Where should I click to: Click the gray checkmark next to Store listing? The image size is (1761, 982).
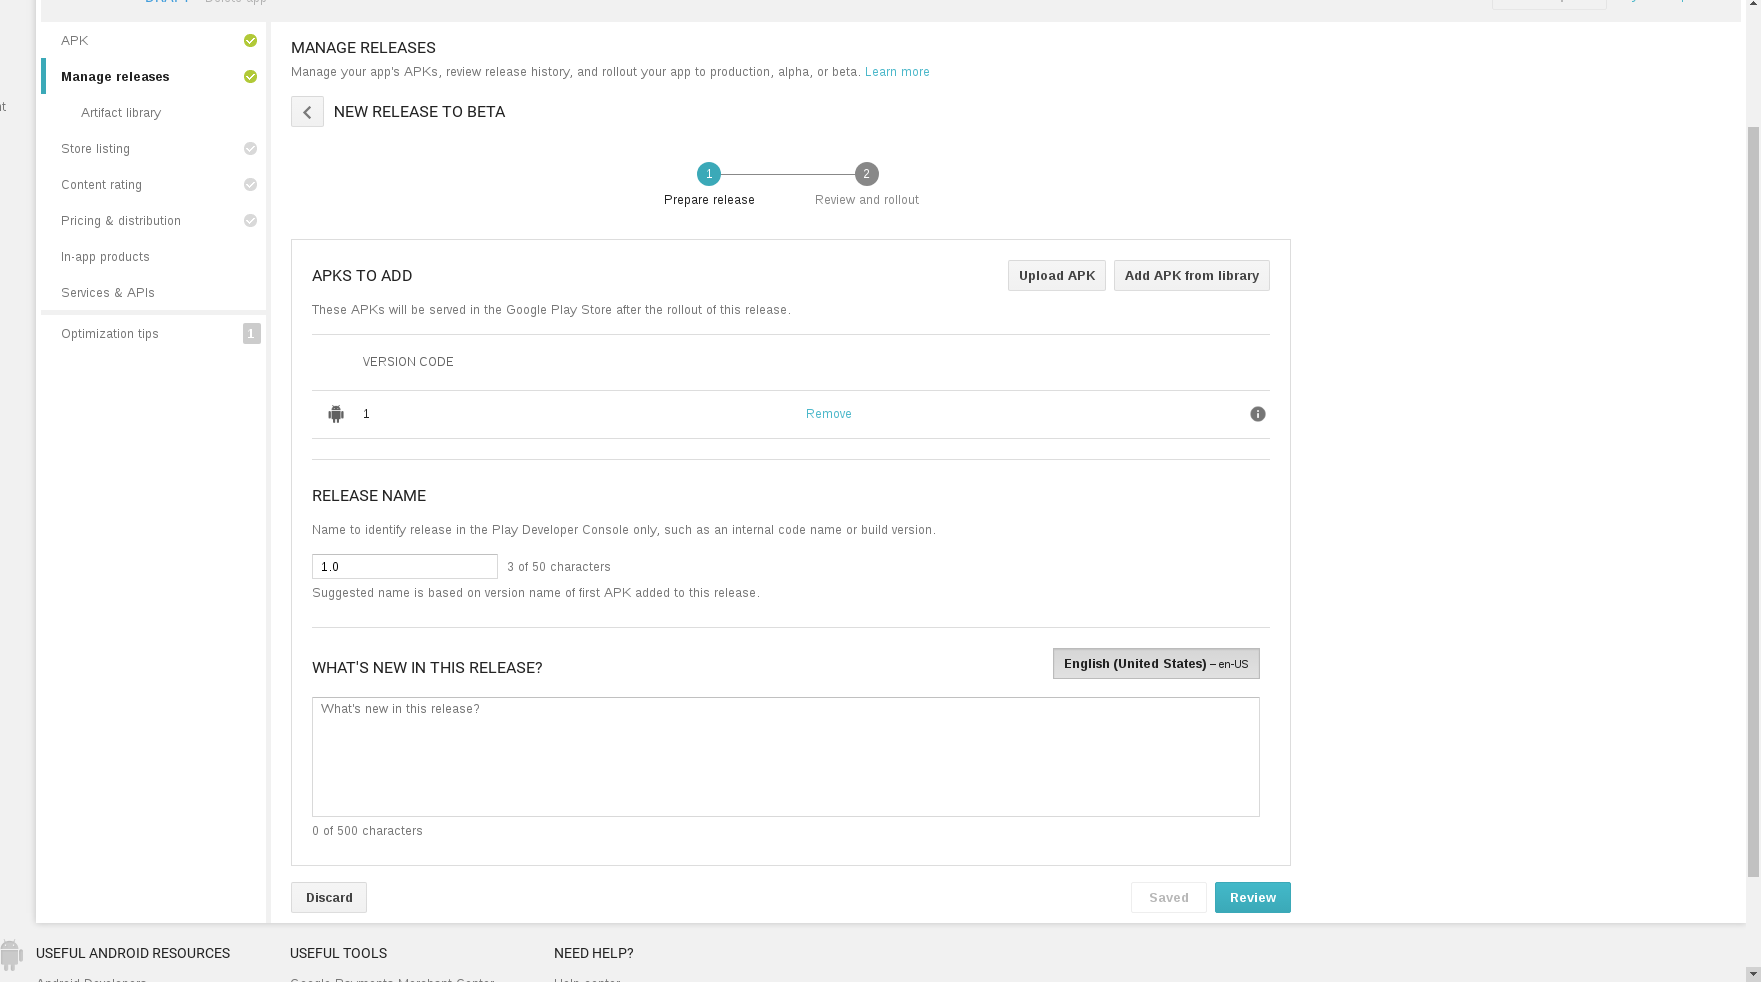tap(250, 149)
